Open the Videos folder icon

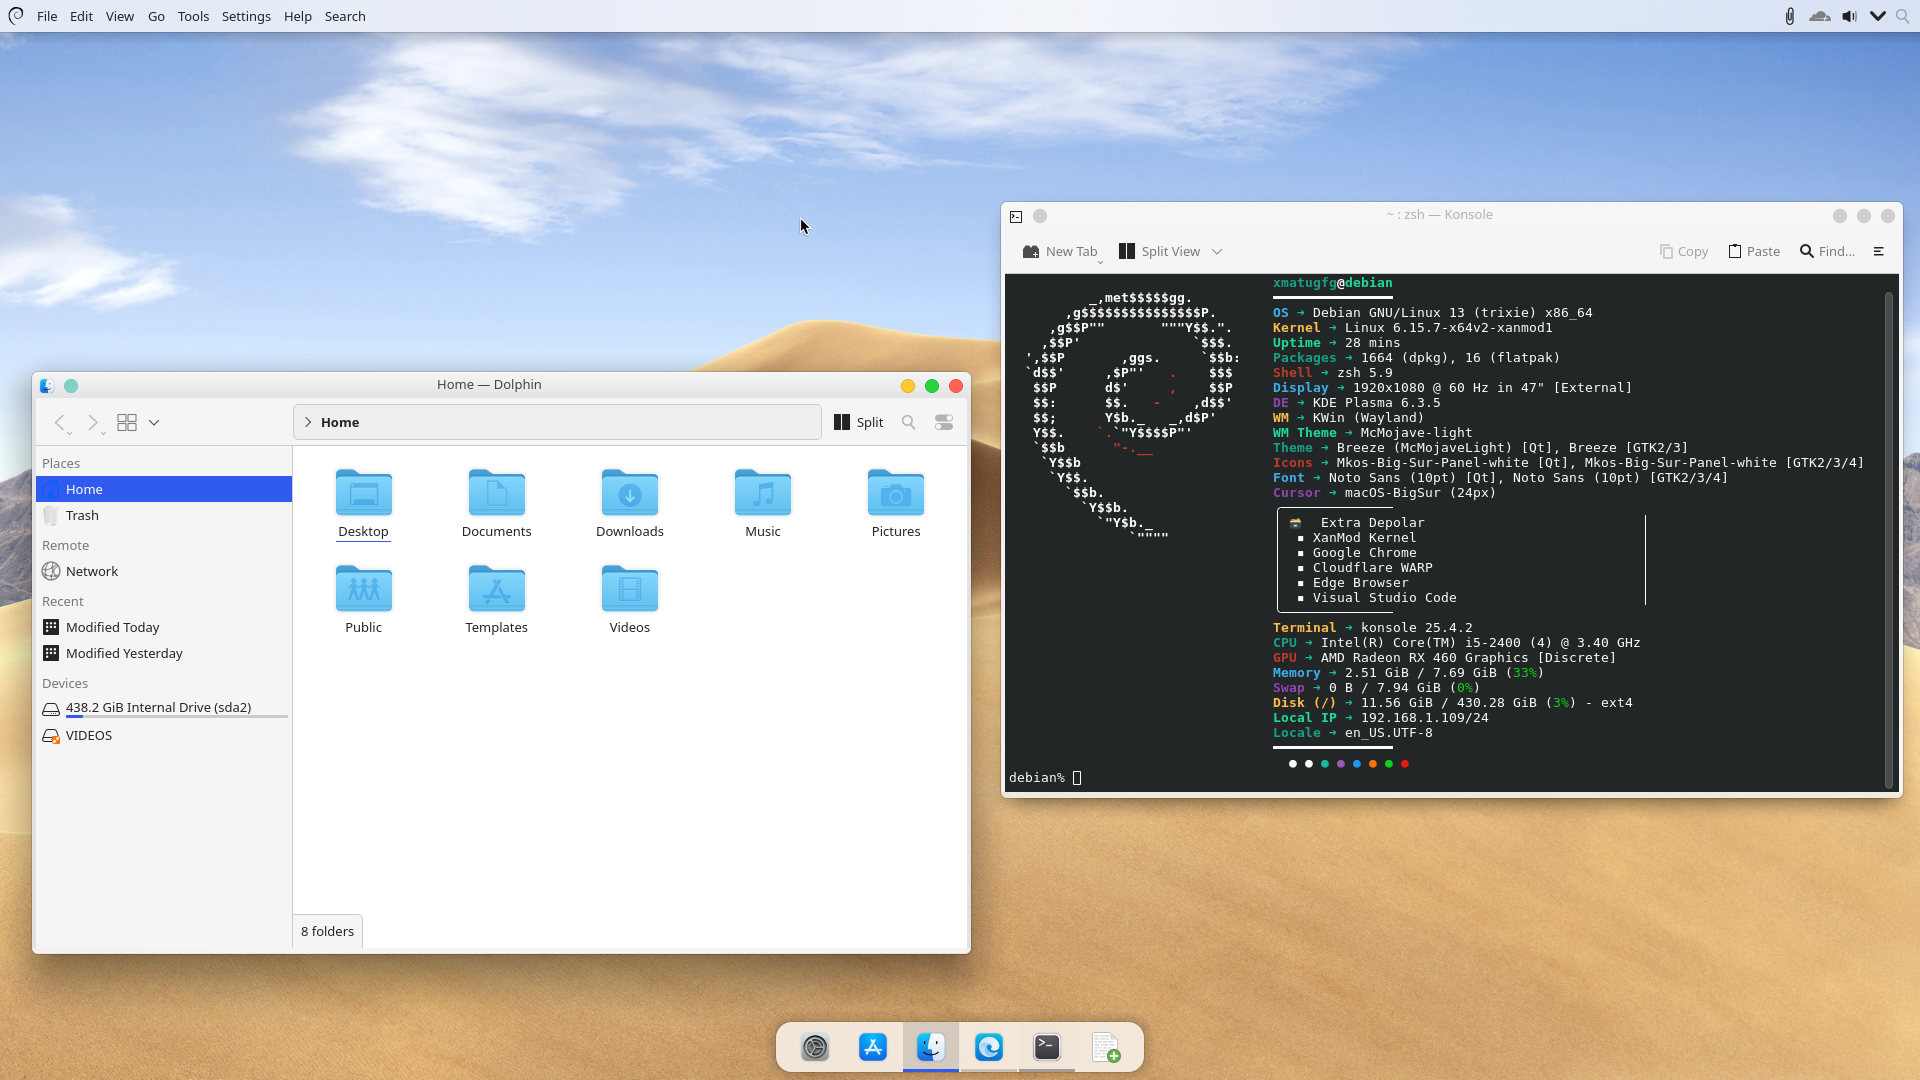point(629,588)
